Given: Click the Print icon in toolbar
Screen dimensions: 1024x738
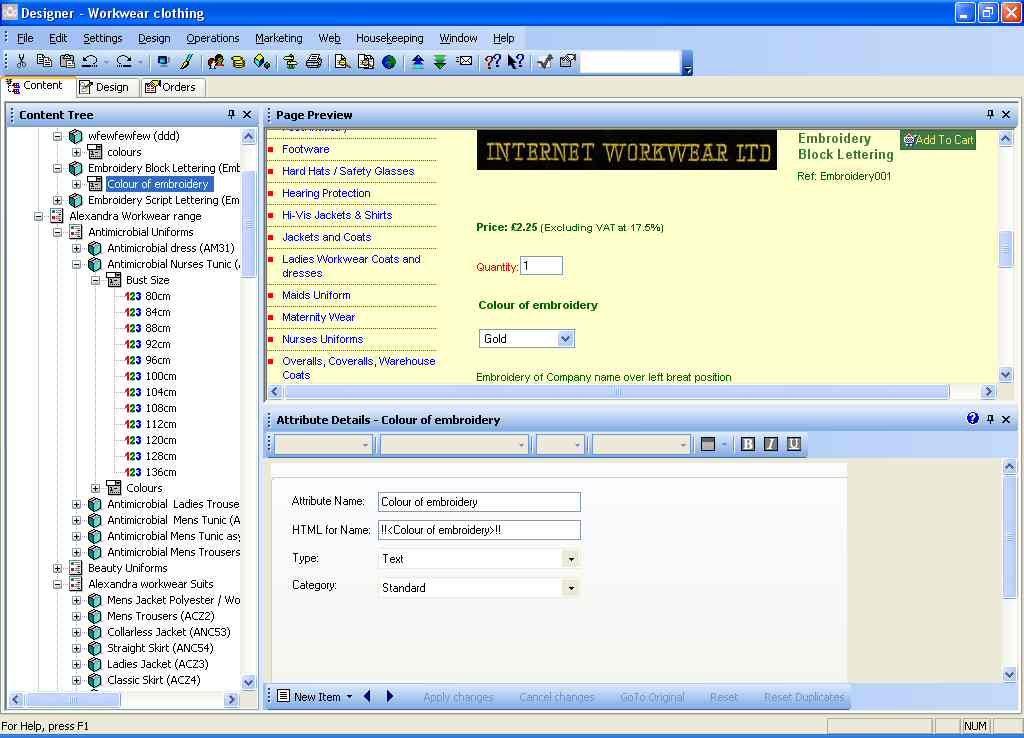Looking at the screenshot, I should [314, 62].
